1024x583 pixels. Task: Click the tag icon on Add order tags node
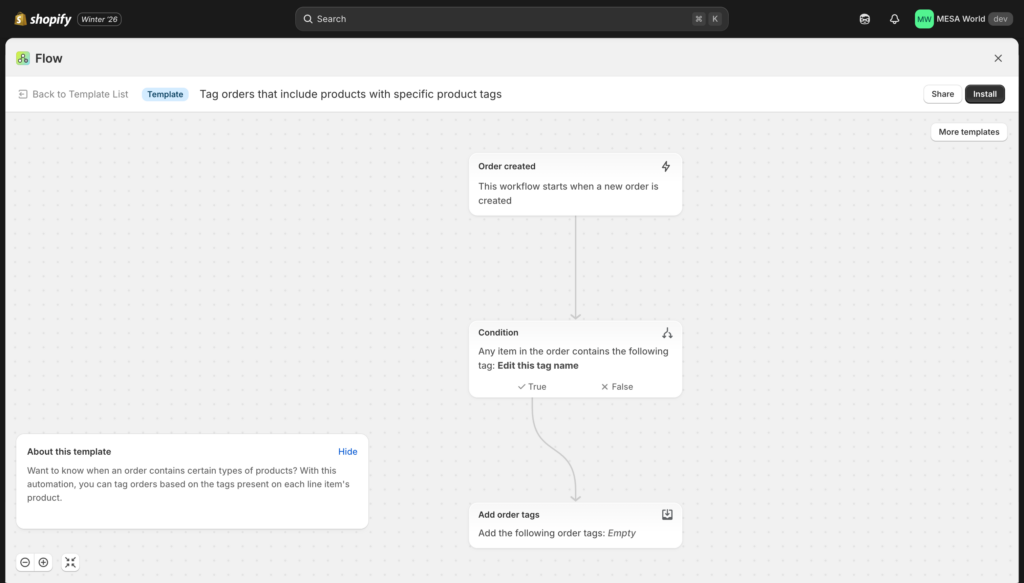(667, 514)
